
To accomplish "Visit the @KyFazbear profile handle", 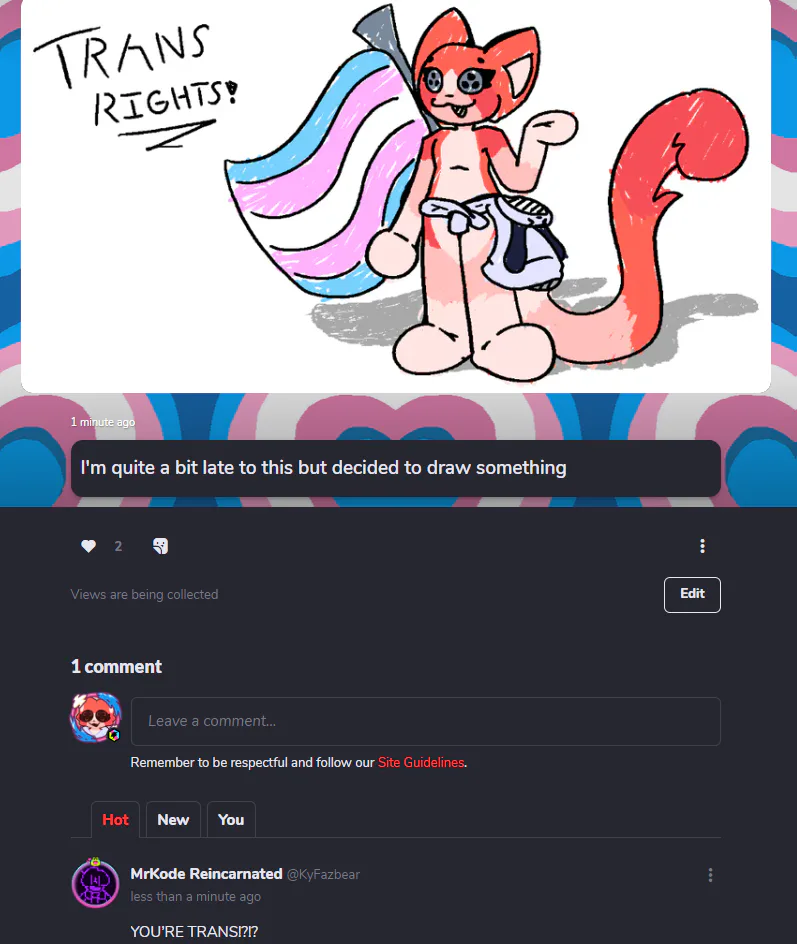I will click(x=323, y=874).
